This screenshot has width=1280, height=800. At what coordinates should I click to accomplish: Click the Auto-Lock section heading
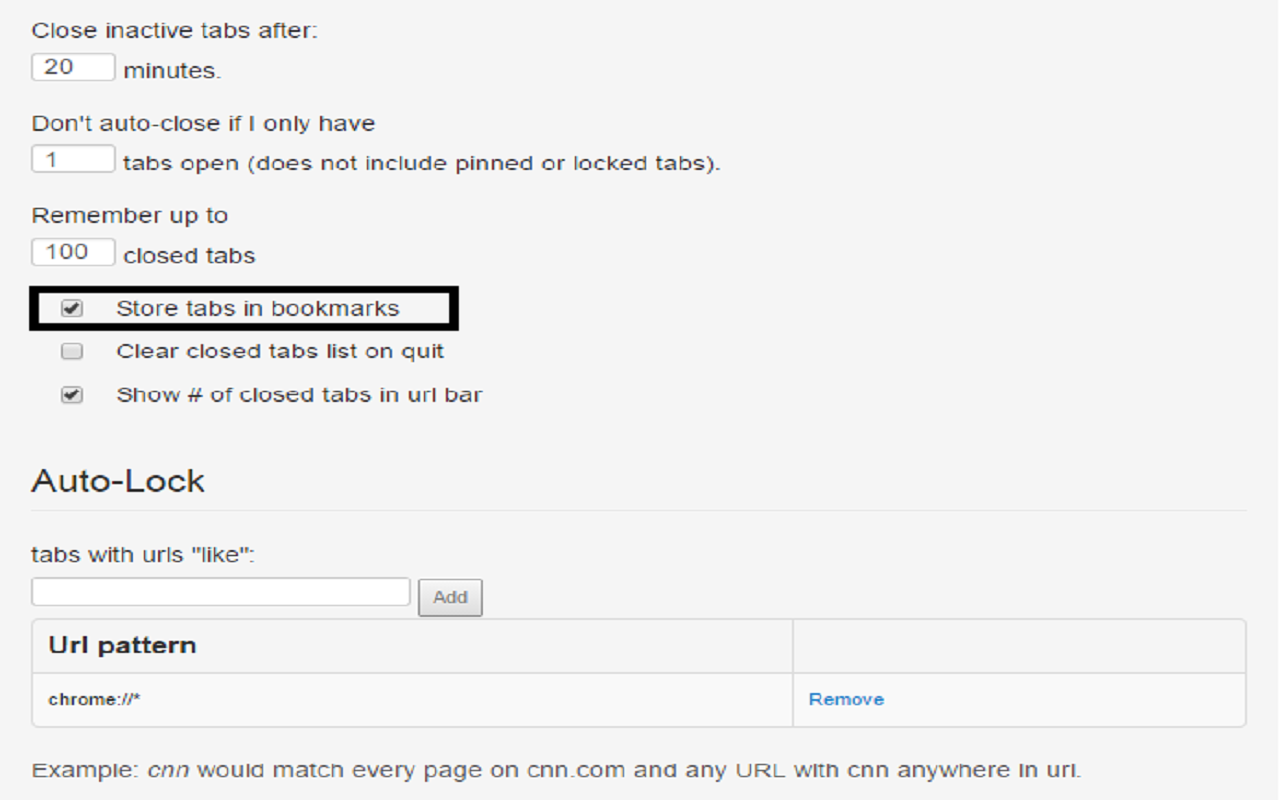tap(118, 481)
